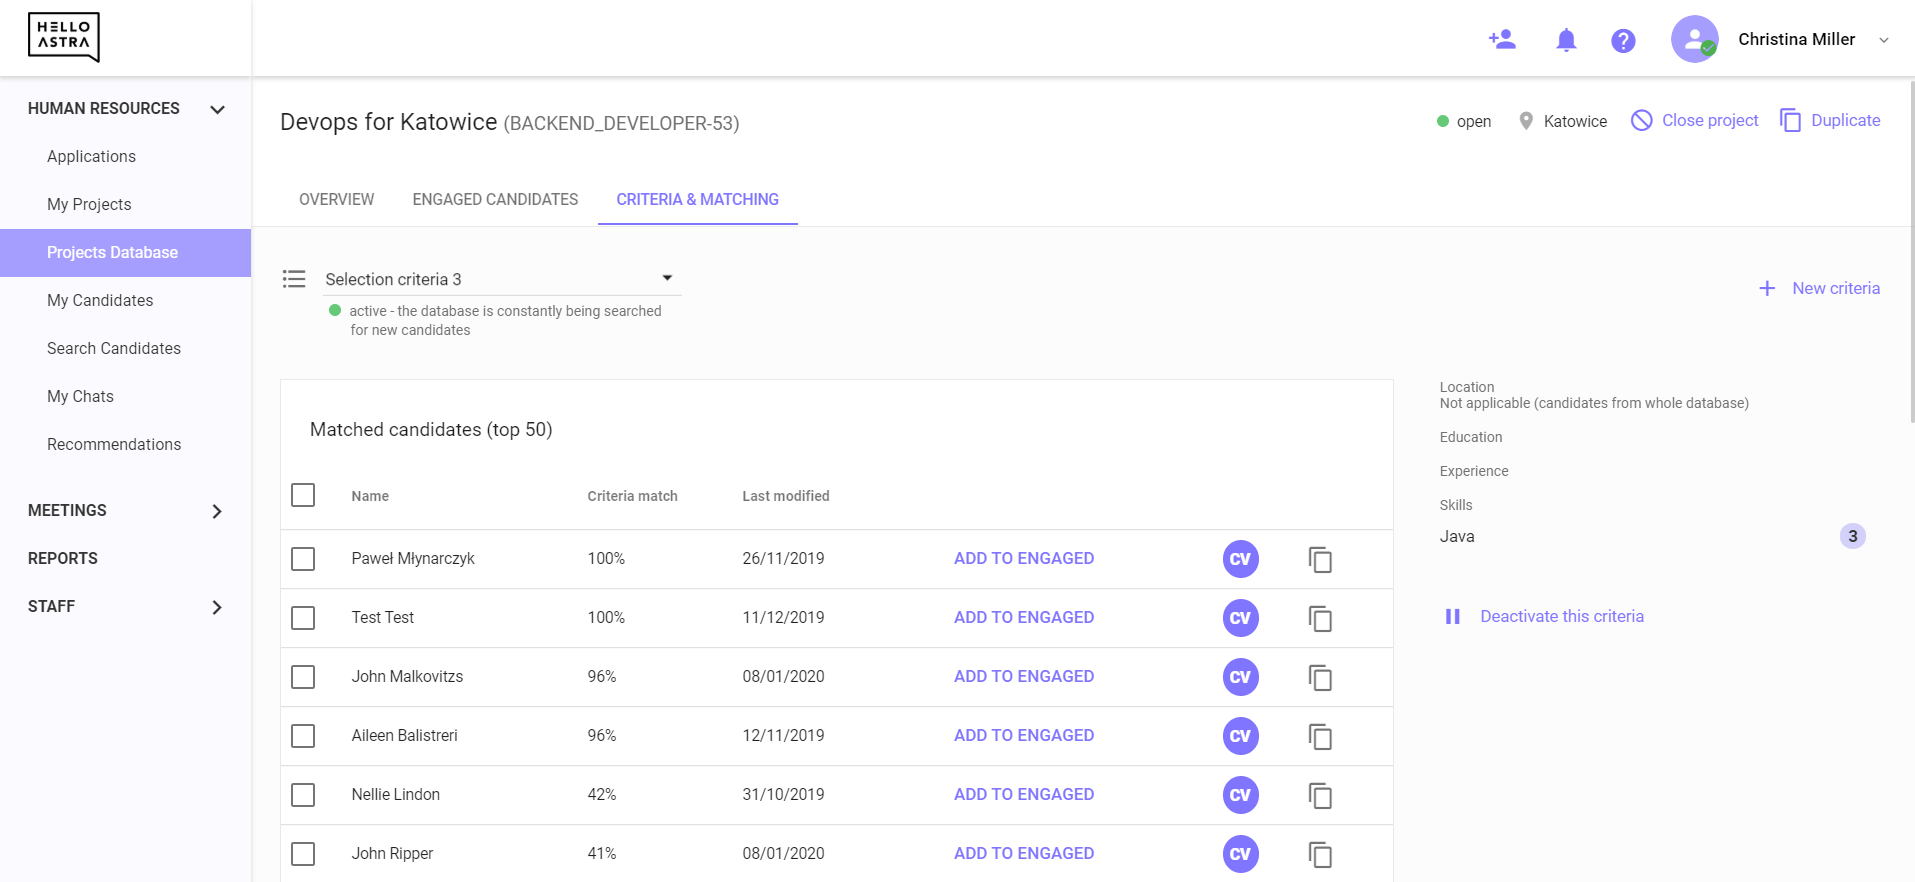This screenshot has width=1915, height=882.
Task: Add Test Test to engaged
Action: pyautogui.click(x=1024, y=617)
